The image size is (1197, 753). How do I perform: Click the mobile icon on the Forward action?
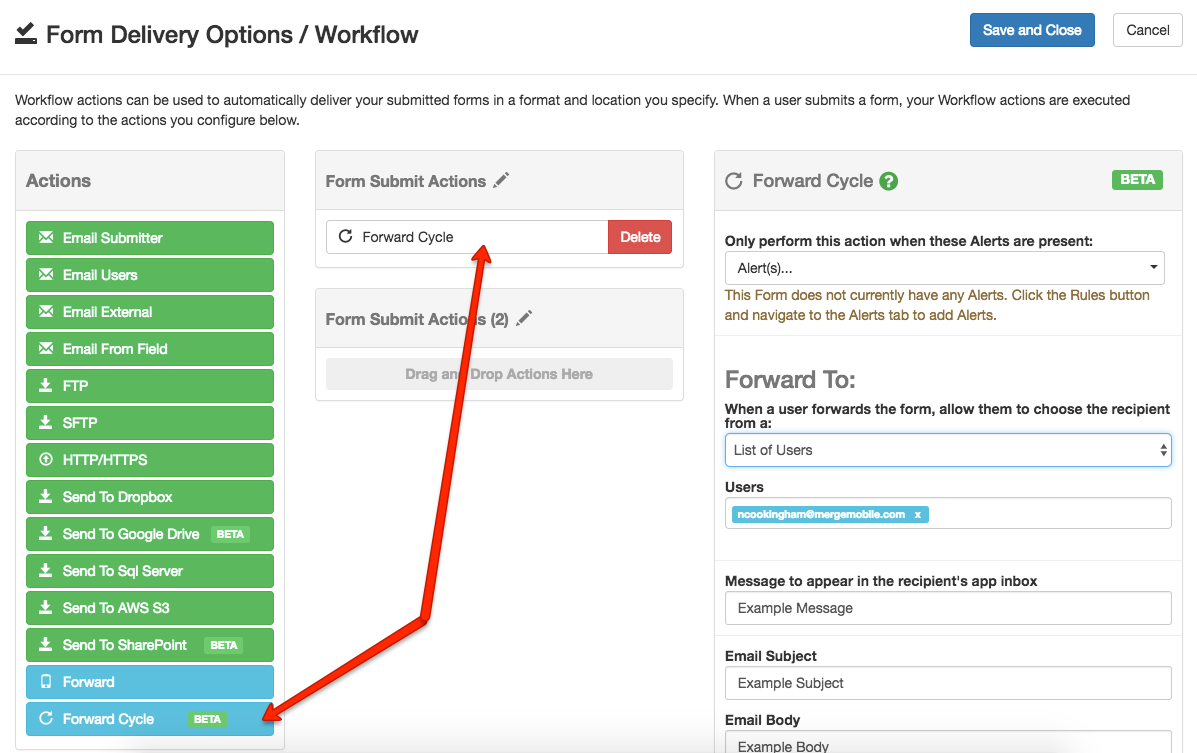tap(45, 682)
